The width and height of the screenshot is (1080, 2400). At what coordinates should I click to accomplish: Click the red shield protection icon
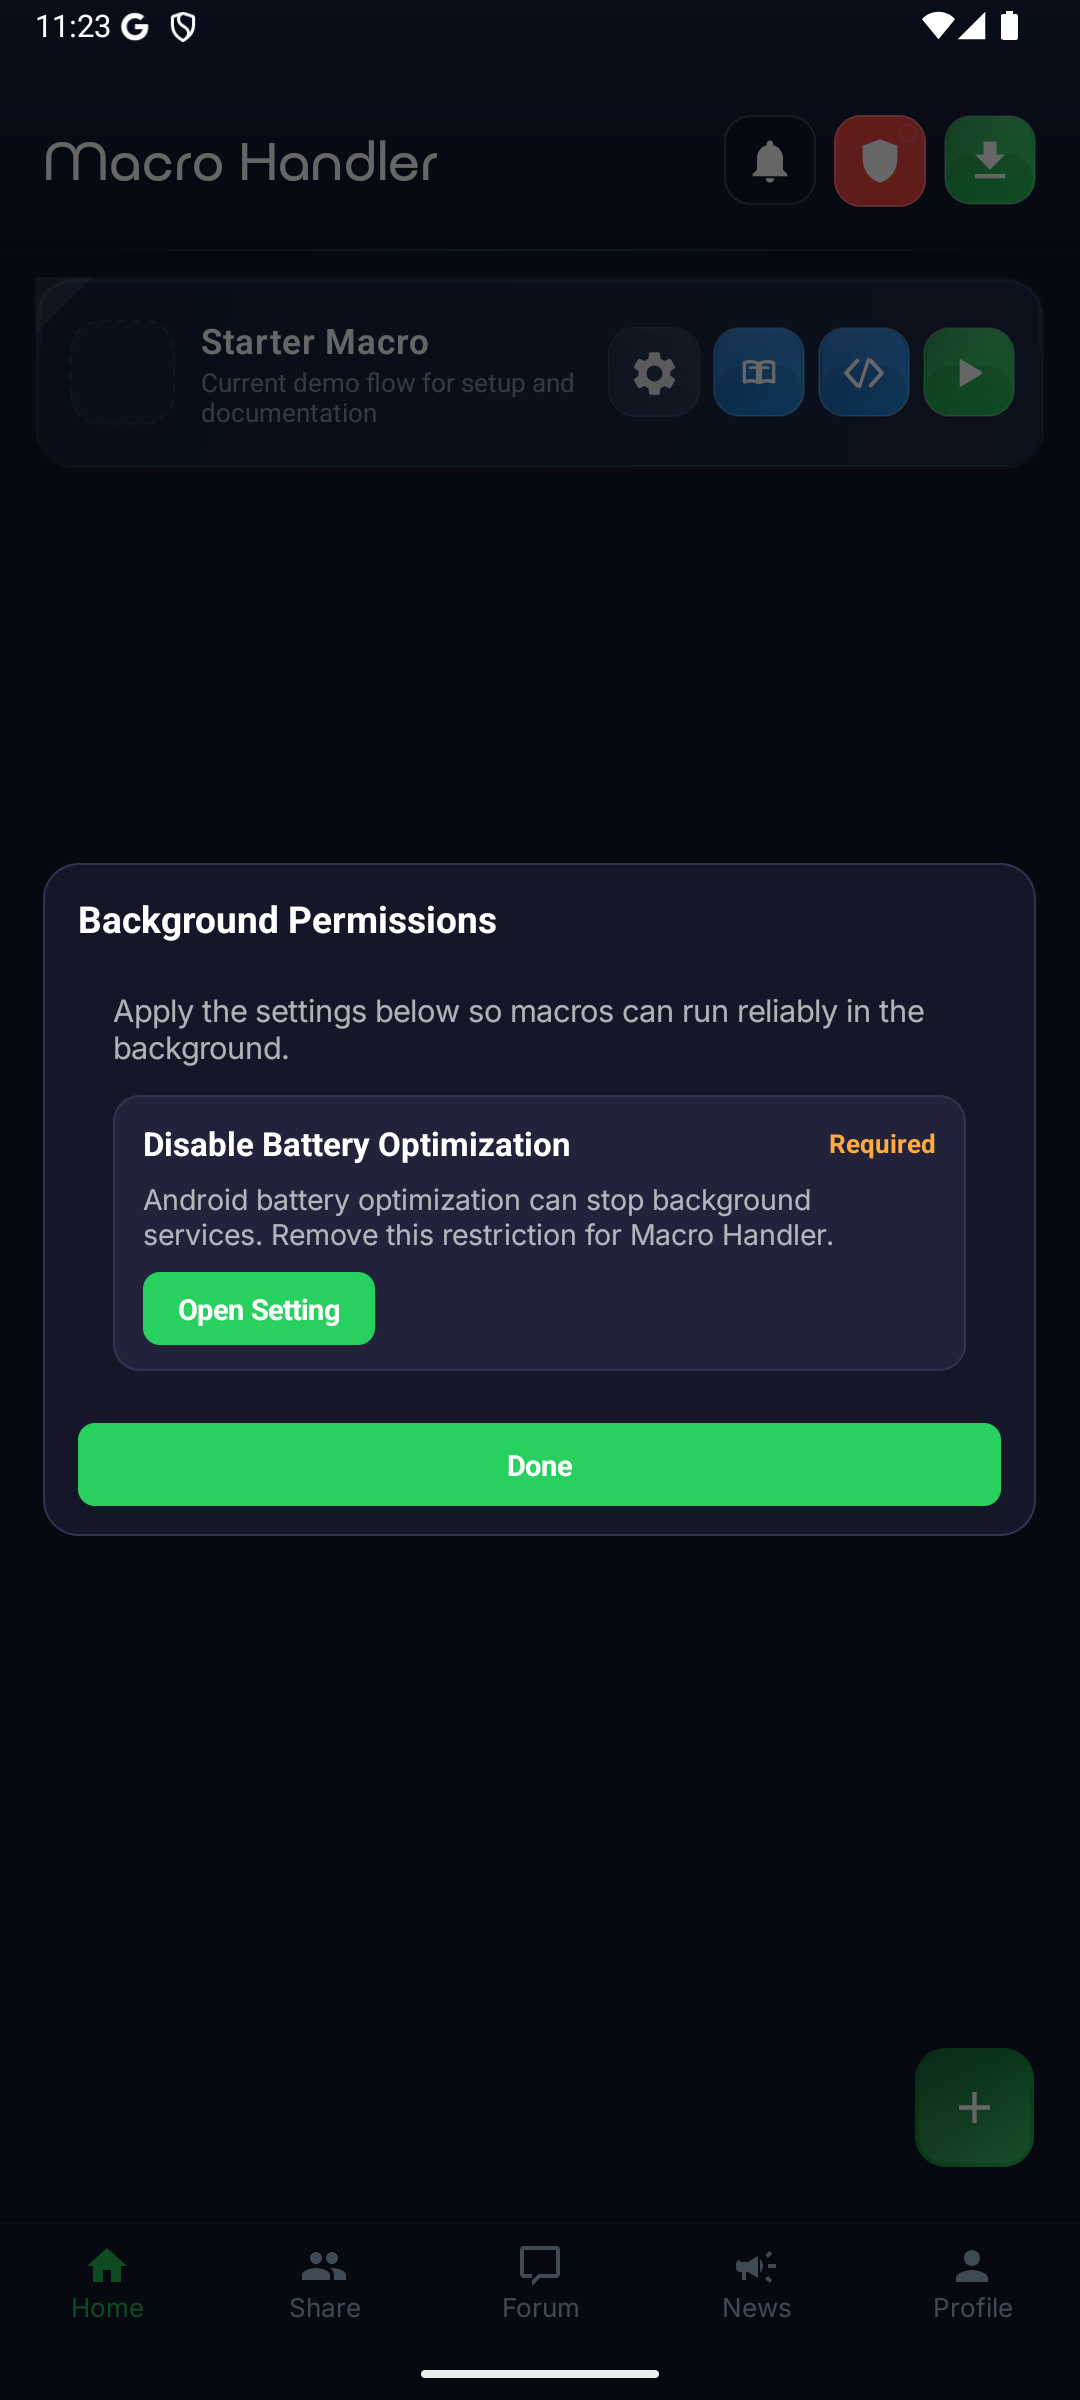pos(879,160)
